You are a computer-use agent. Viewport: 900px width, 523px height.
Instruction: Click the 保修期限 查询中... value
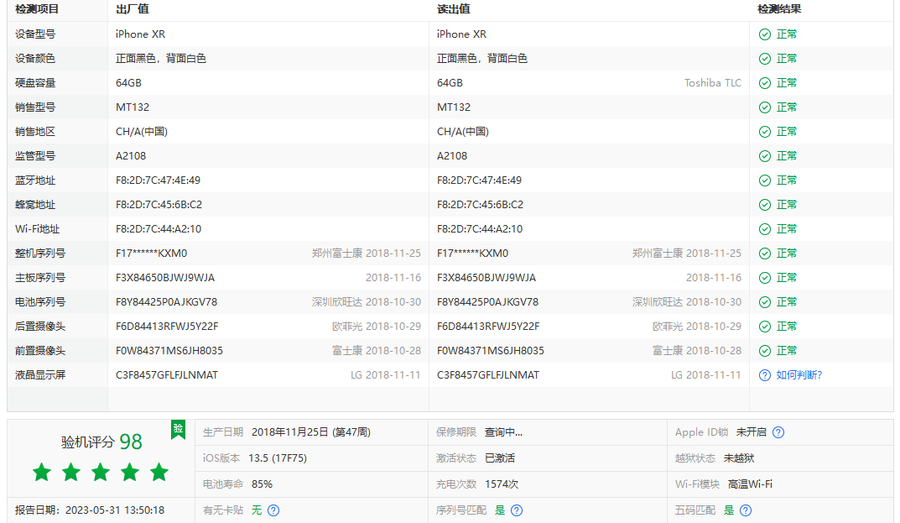(503, 432)
